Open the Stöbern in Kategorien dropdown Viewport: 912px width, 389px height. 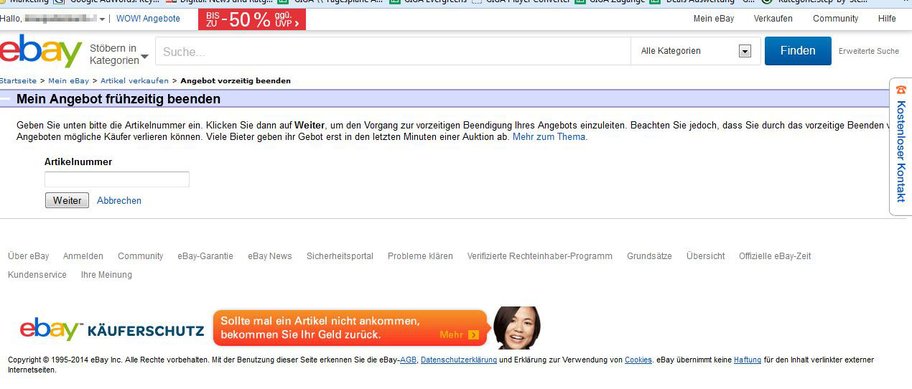pos(119,54)
